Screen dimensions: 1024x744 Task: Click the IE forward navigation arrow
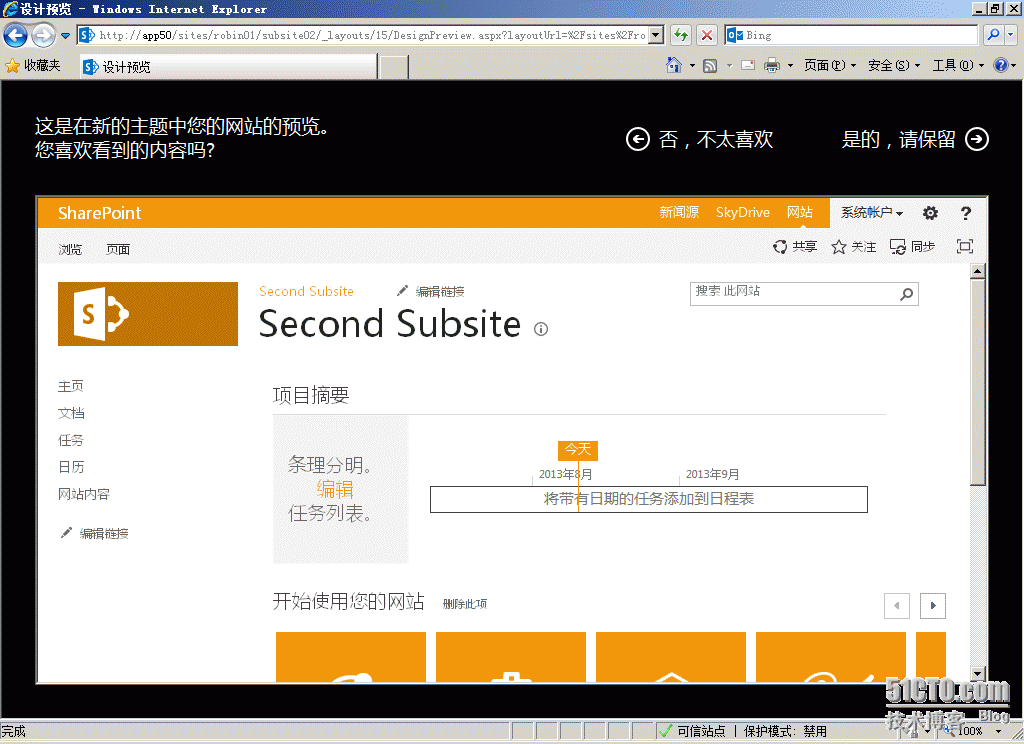coord(44,35)
